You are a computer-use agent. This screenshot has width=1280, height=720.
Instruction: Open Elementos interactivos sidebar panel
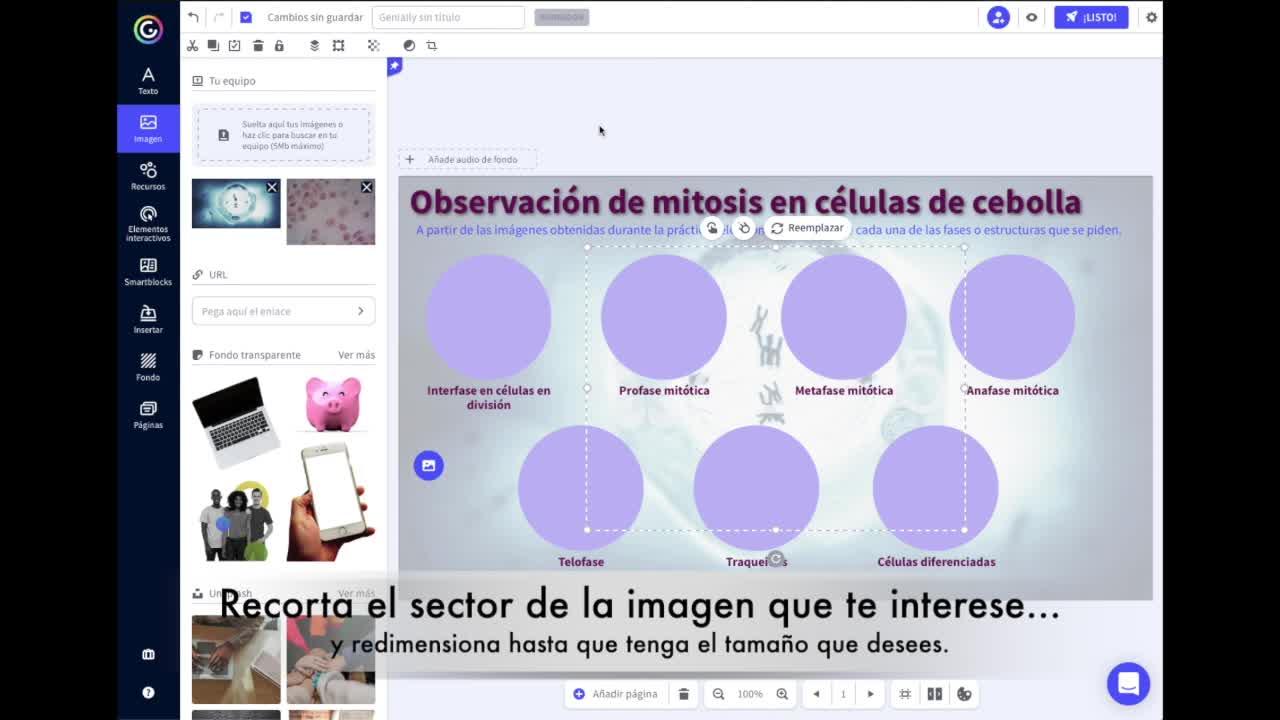coord(148,224)
